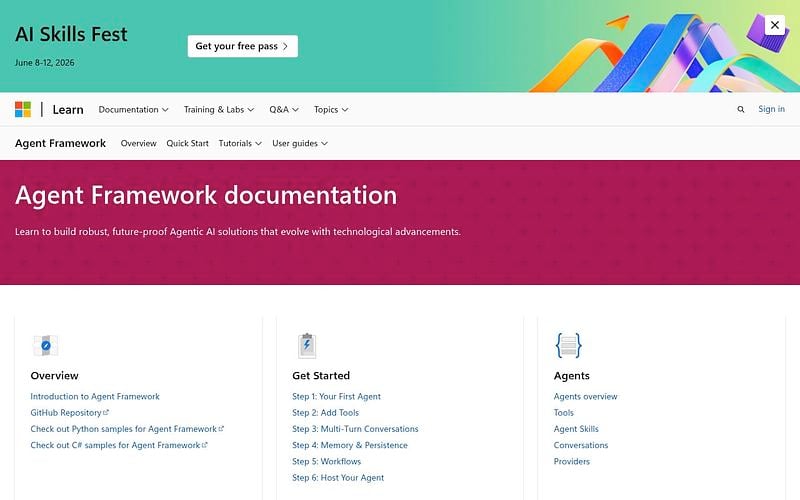Click the Microsoft logo
The image size is (800, 500).
[23, 109]
